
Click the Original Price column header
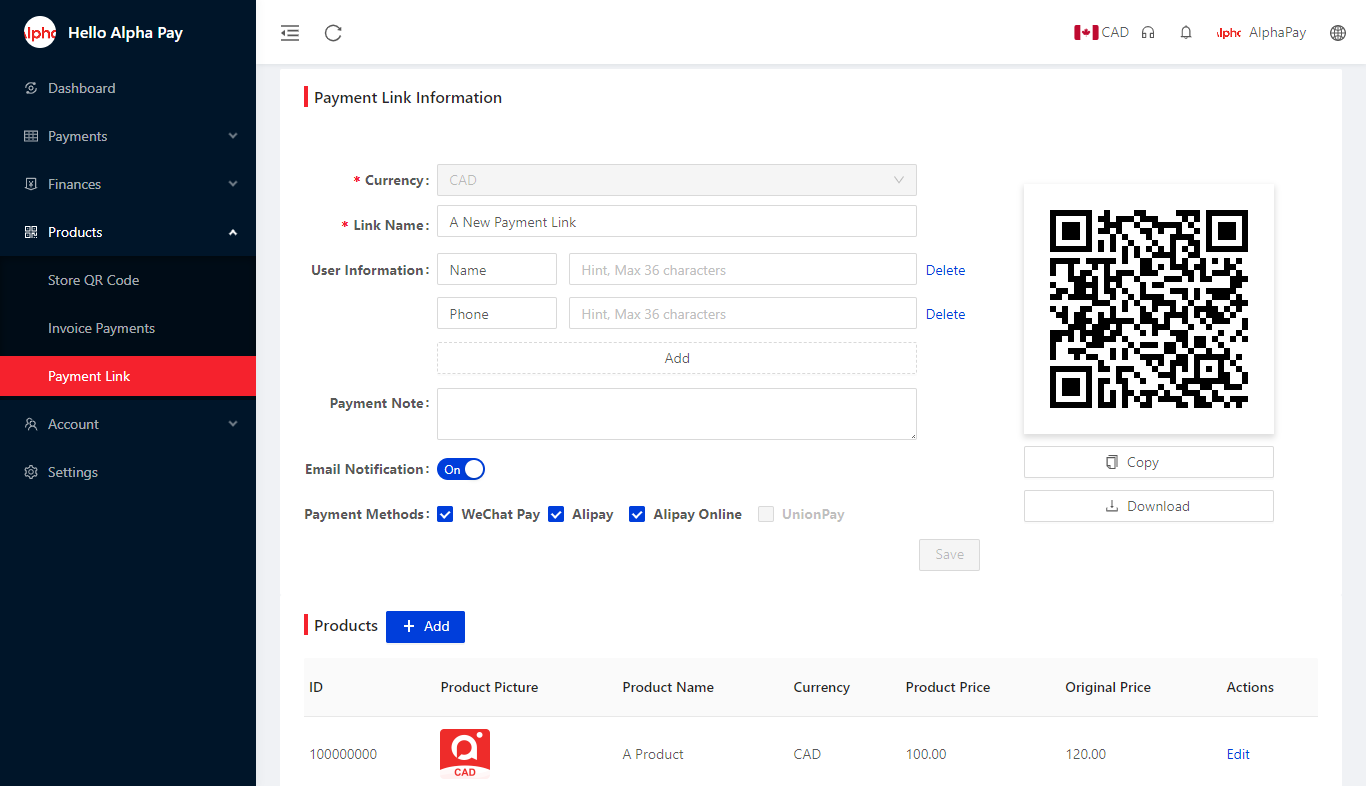pyautogui.click(x=1108, y=687)
